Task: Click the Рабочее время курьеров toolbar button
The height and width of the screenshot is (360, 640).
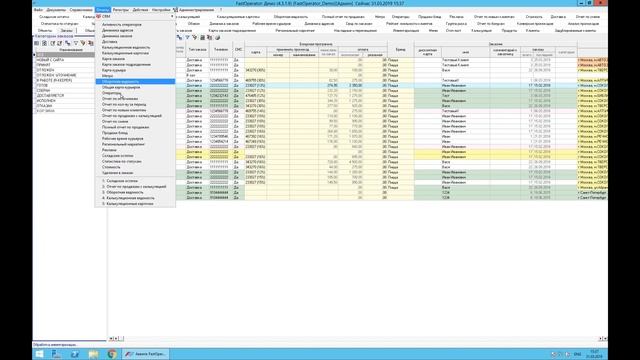Action: pyautogui.click(x=271, y=24)
